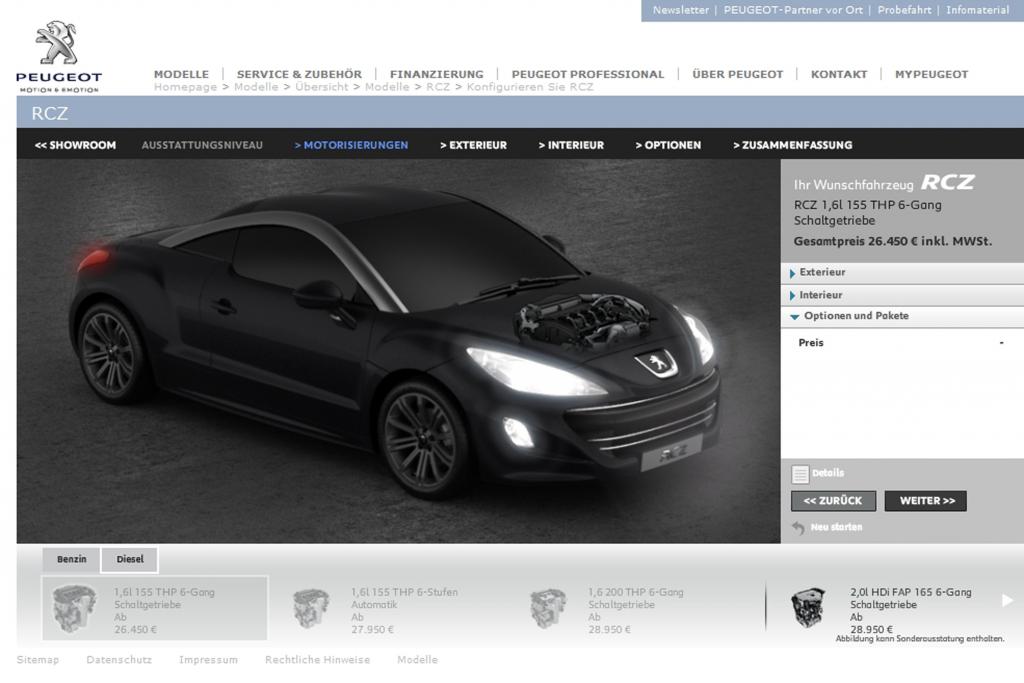Click the Neu starten link
This screenshot has width=1024, height=683.
[x=837, y=527]
